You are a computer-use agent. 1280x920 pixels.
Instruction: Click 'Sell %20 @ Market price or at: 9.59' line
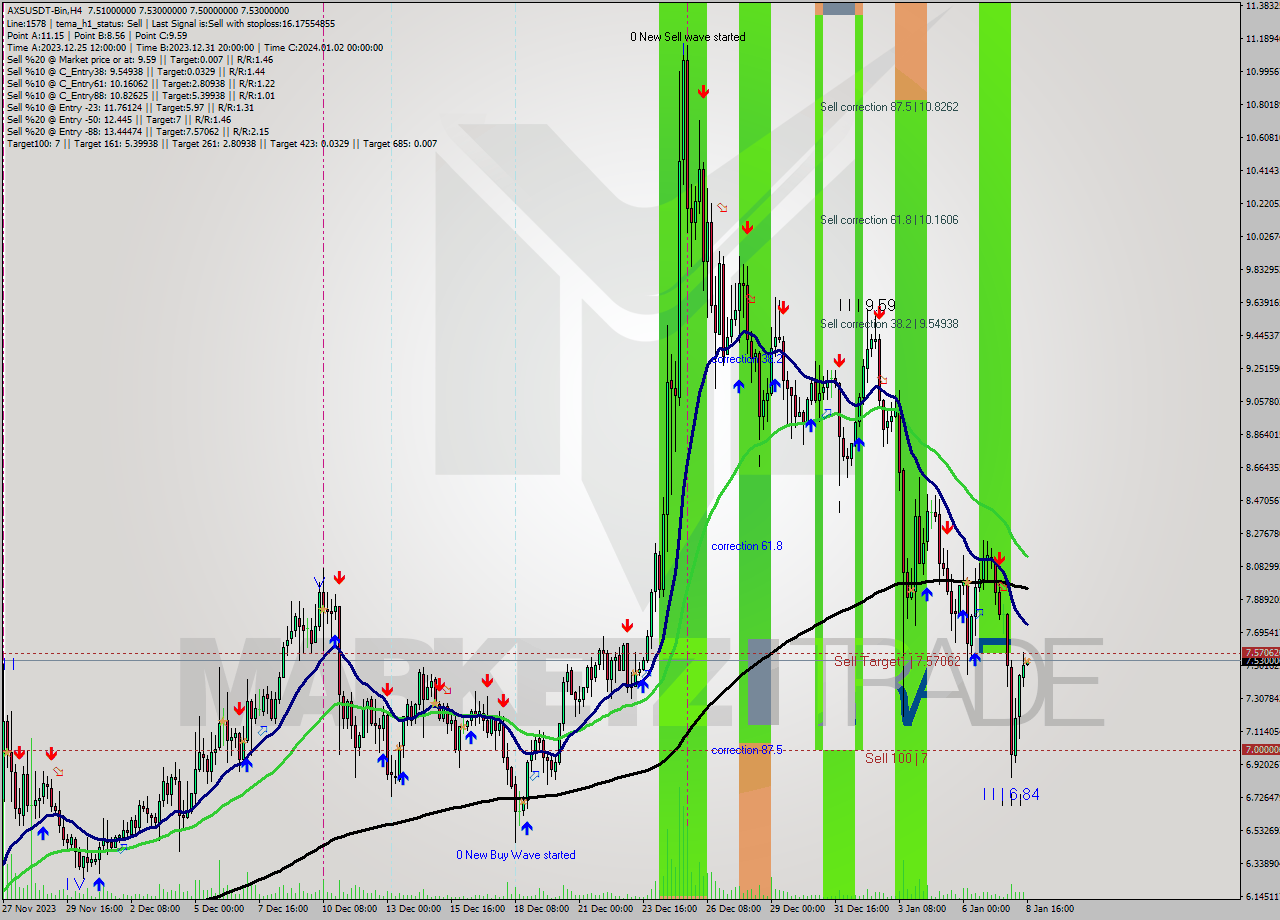(x=139, y=59)
